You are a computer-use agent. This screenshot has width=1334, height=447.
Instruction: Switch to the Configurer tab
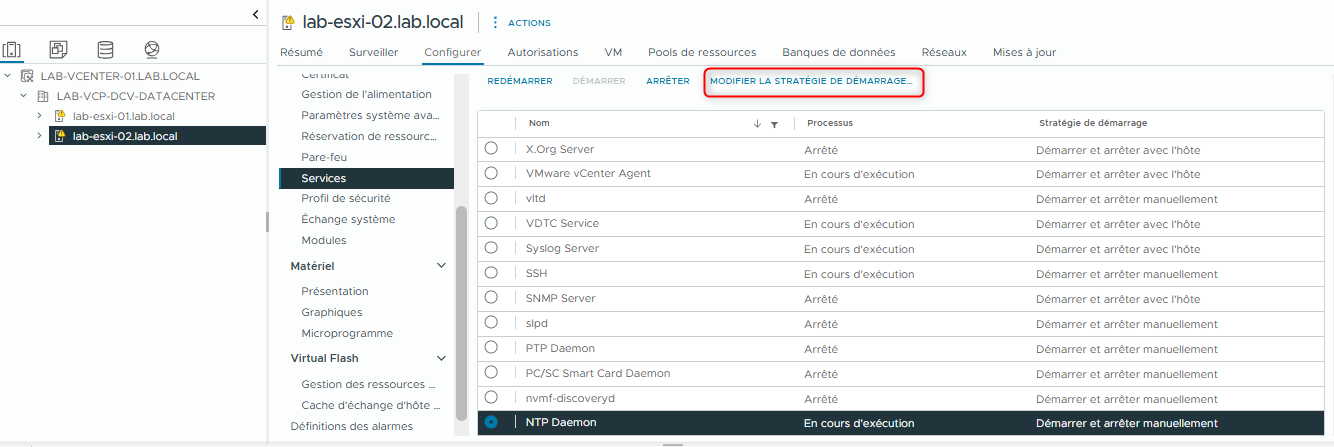pyautogui.click(x=453, y=52)
